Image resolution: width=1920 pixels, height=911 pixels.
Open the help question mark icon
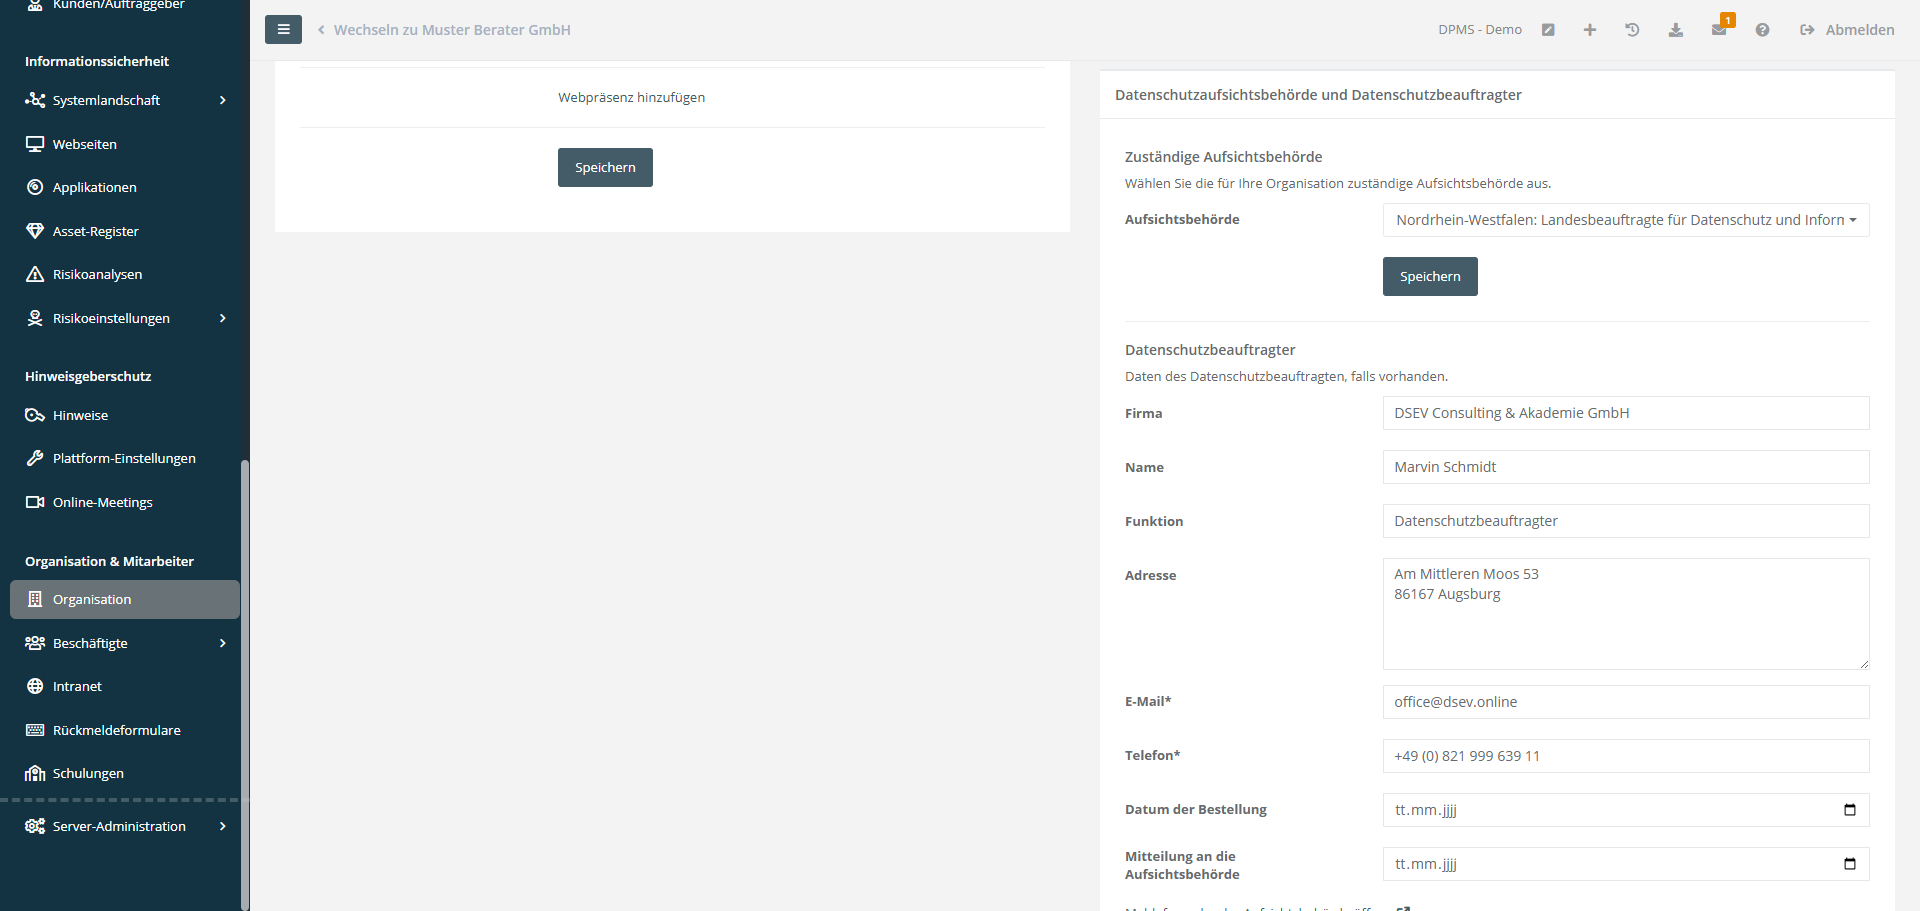[1762, 30]
